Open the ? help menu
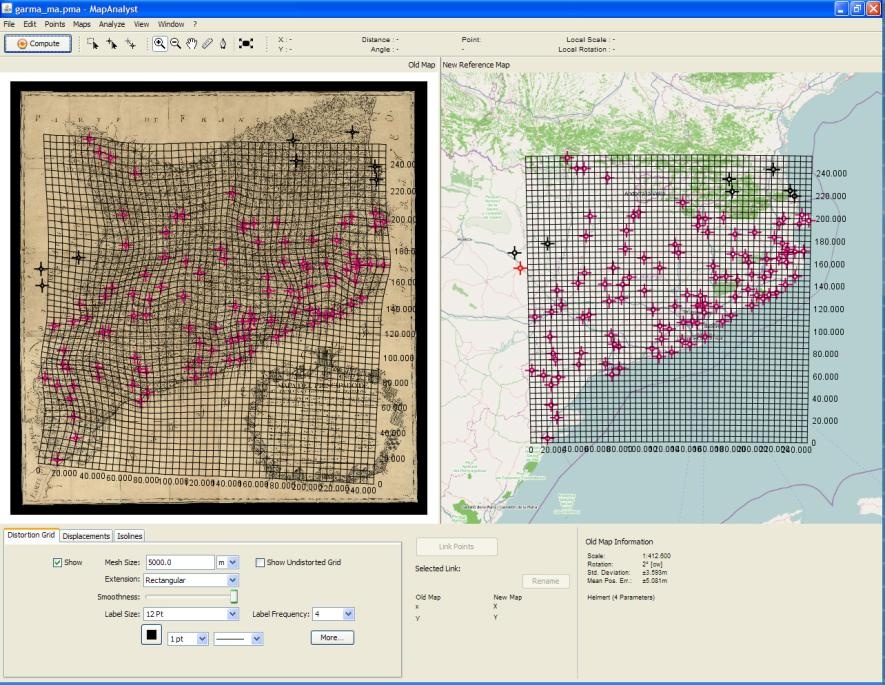Screen dimensions: 885x685 click(x=195, y=24)
